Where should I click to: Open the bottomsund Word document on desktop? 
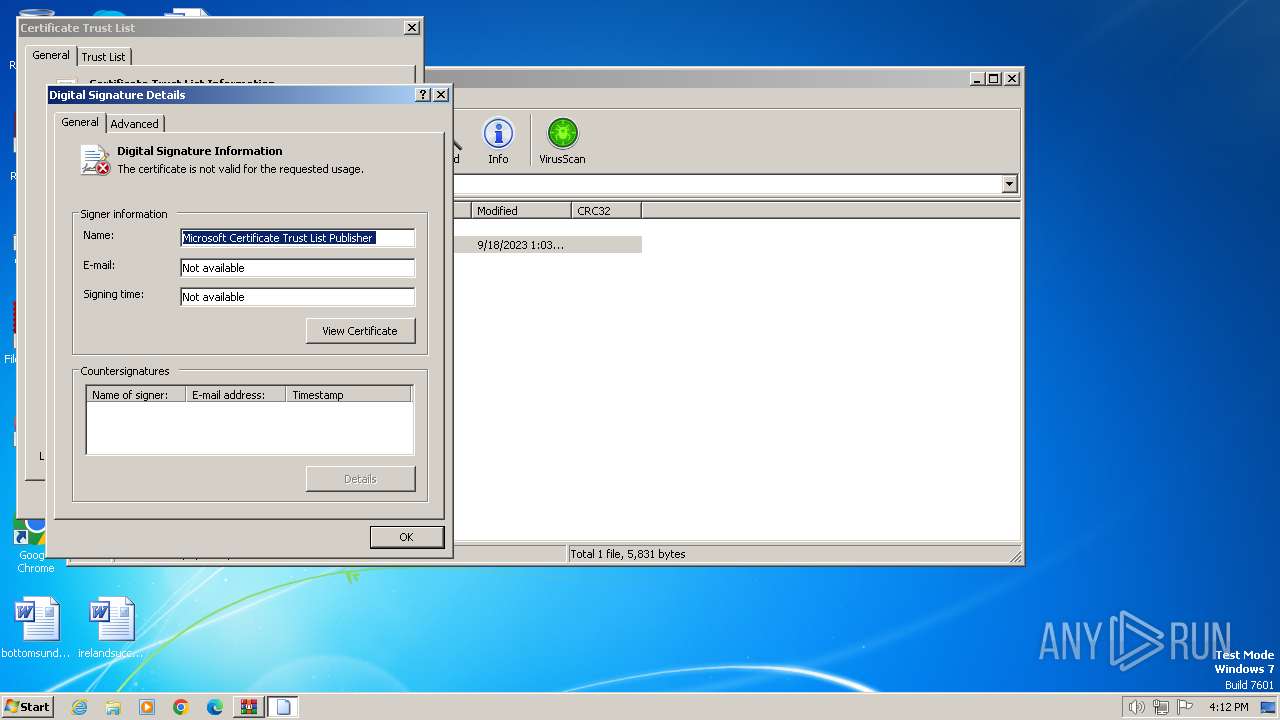click(x=37, y=628)
